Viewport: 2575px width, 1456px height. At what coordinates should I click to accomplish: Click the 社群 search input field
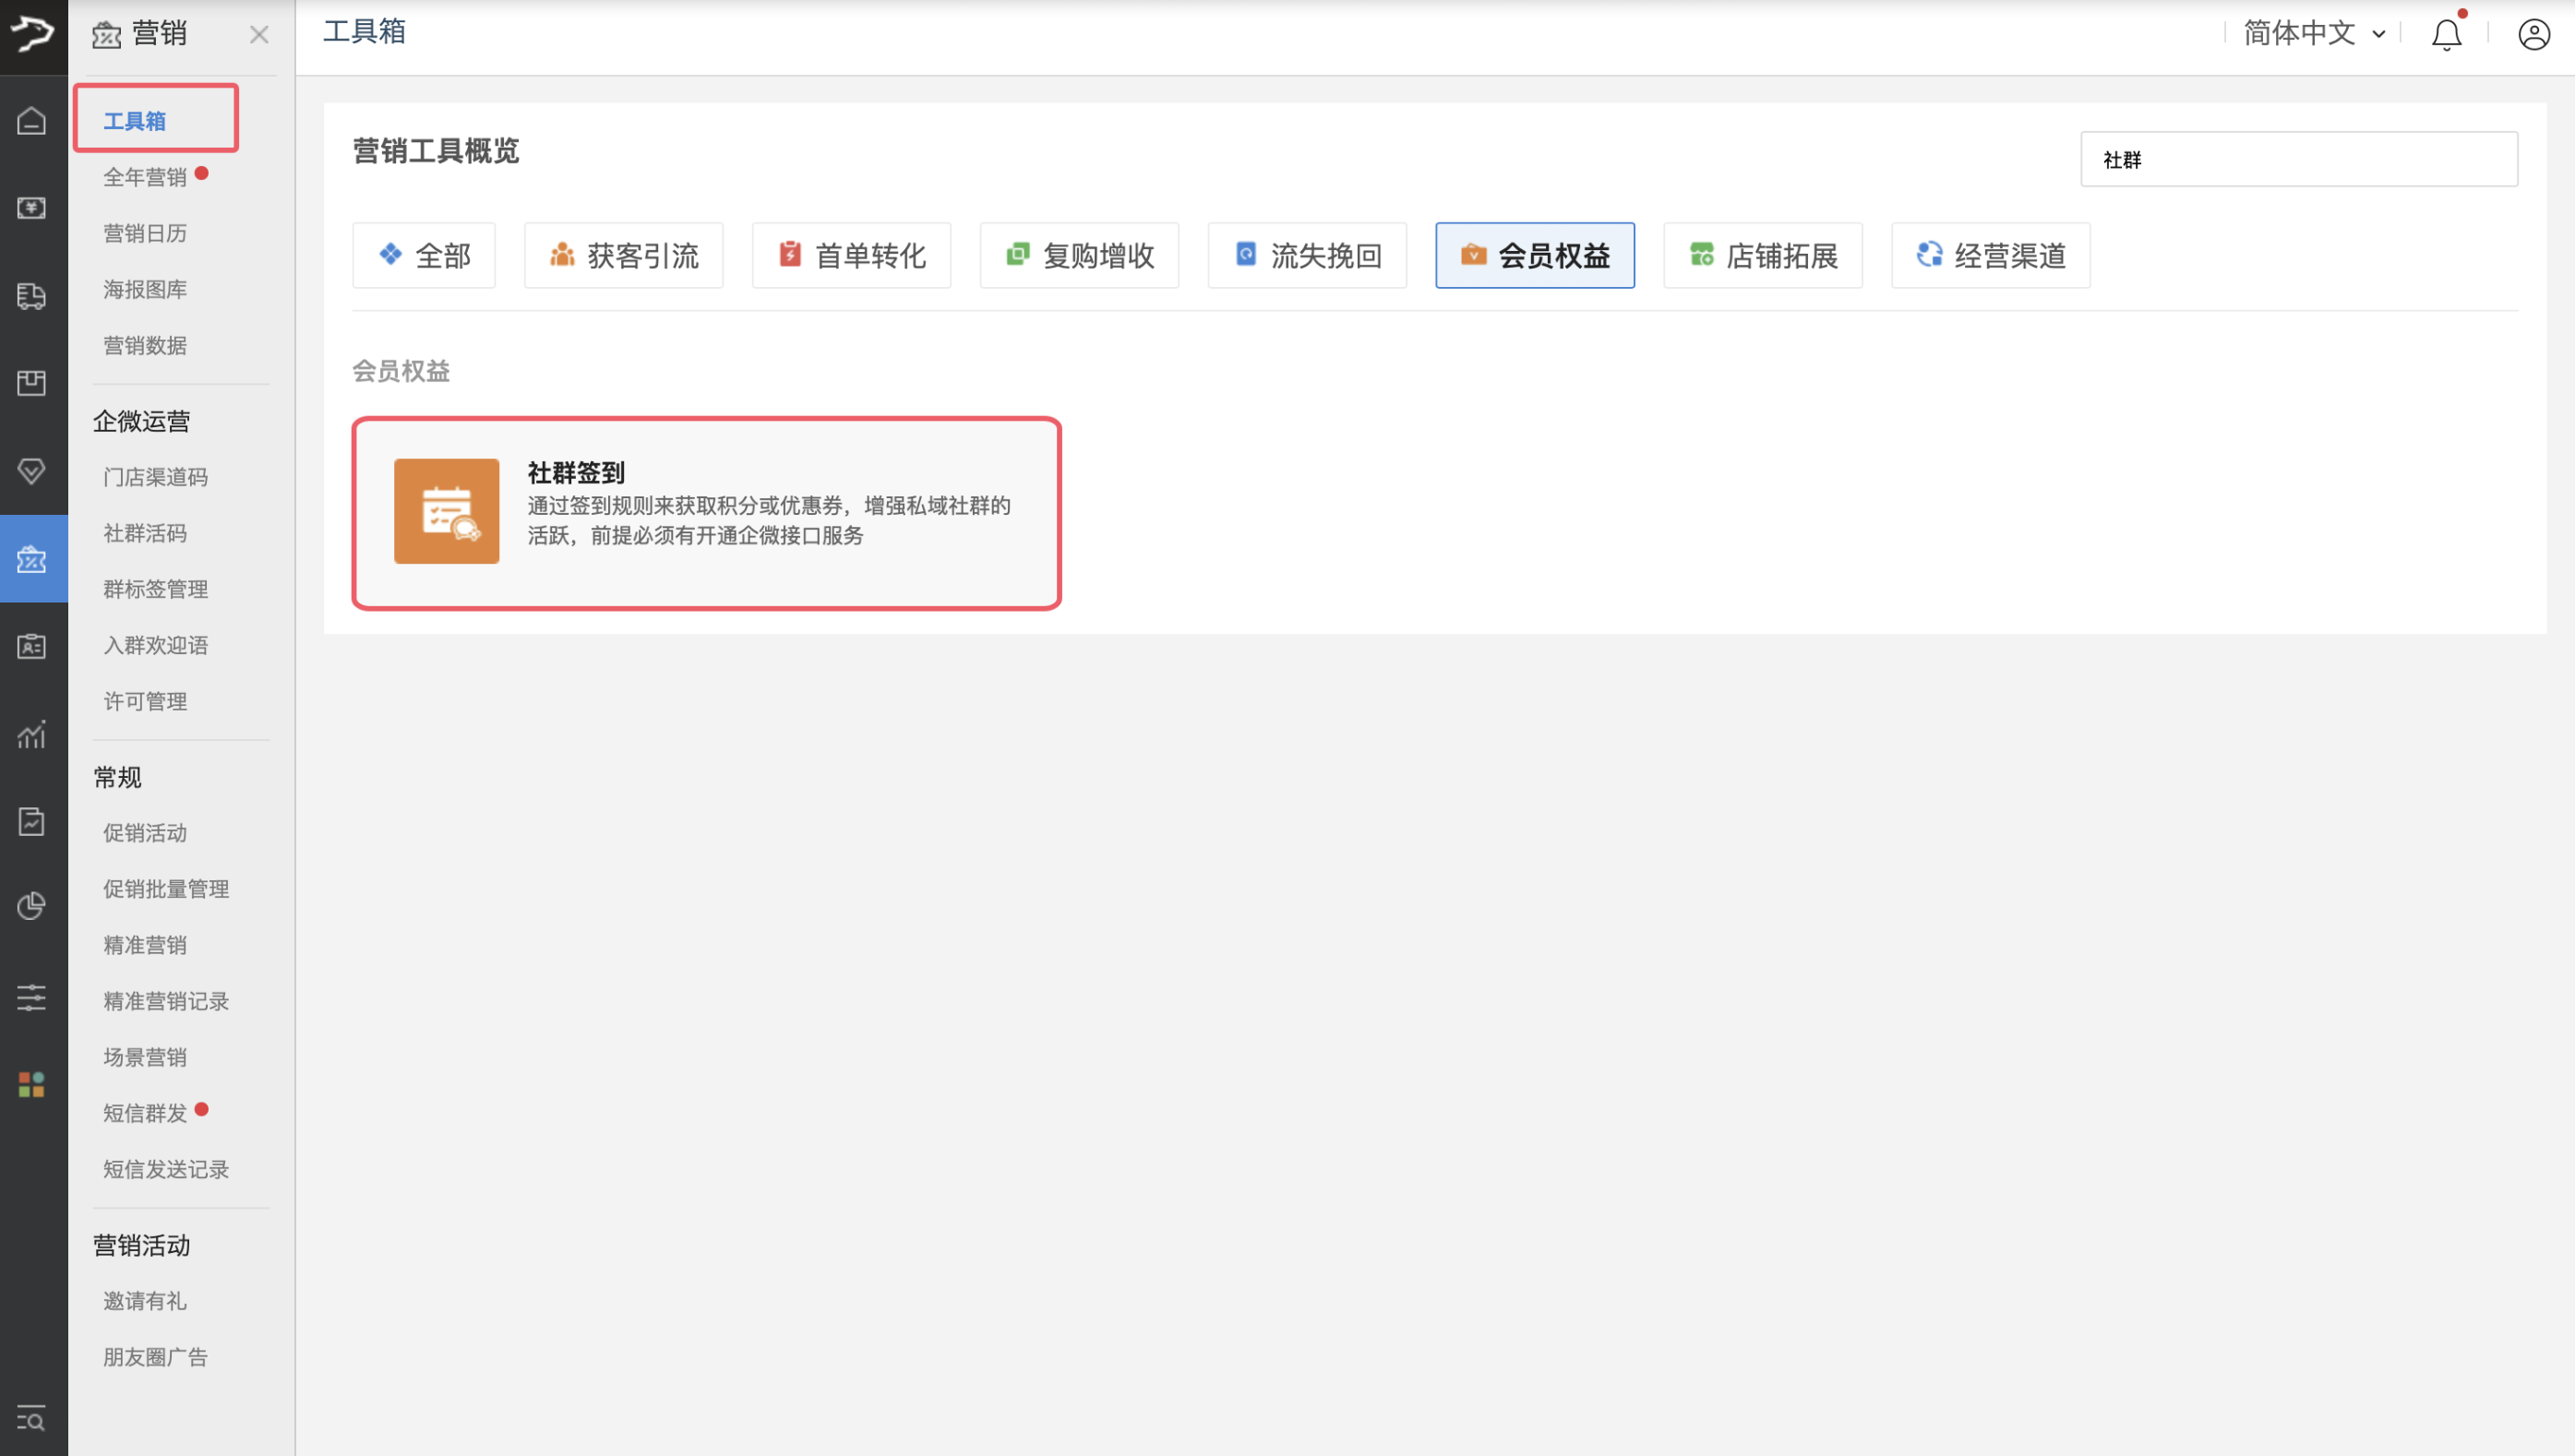click(x=2298, y=160)
